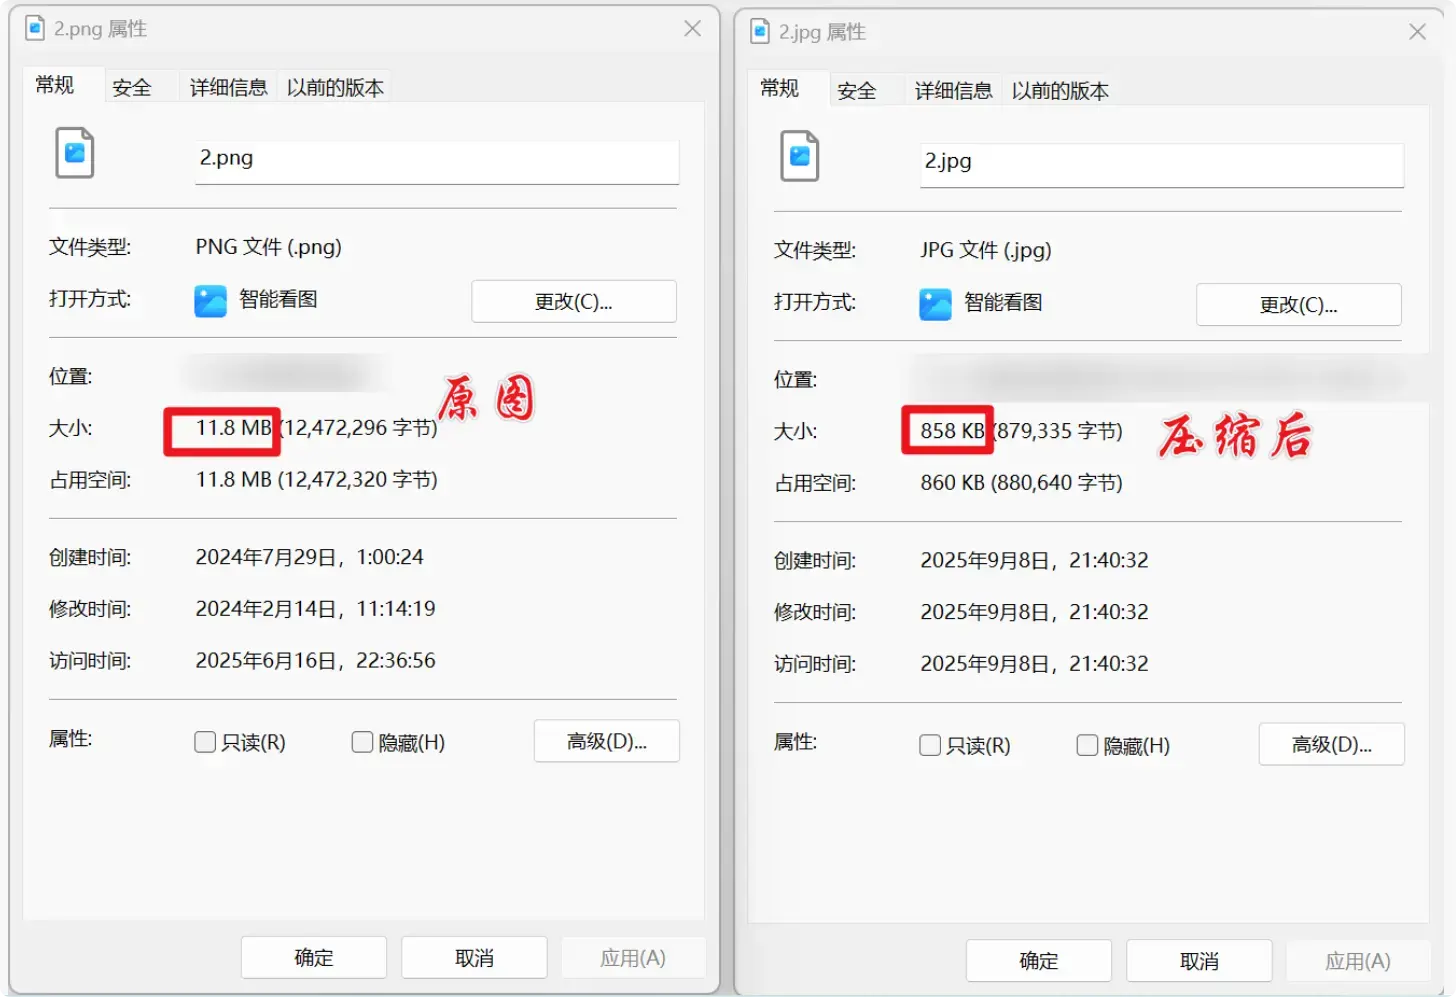1456x997 pixels.
Task: Click the 智能看图 app icon in 2.png dialog
Action: tap(210, 301)
